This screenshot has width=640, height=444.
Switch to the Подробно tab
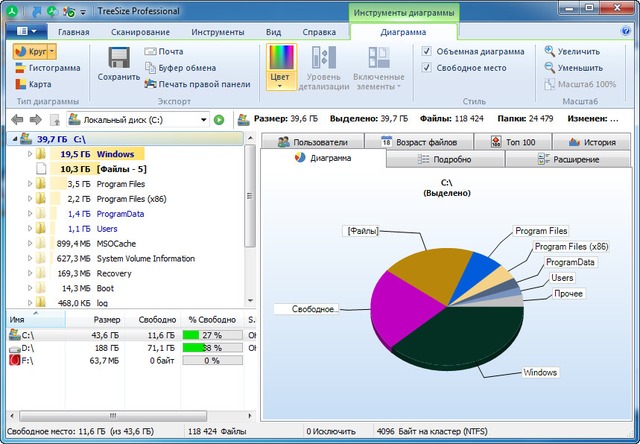(x=445, y=159)
